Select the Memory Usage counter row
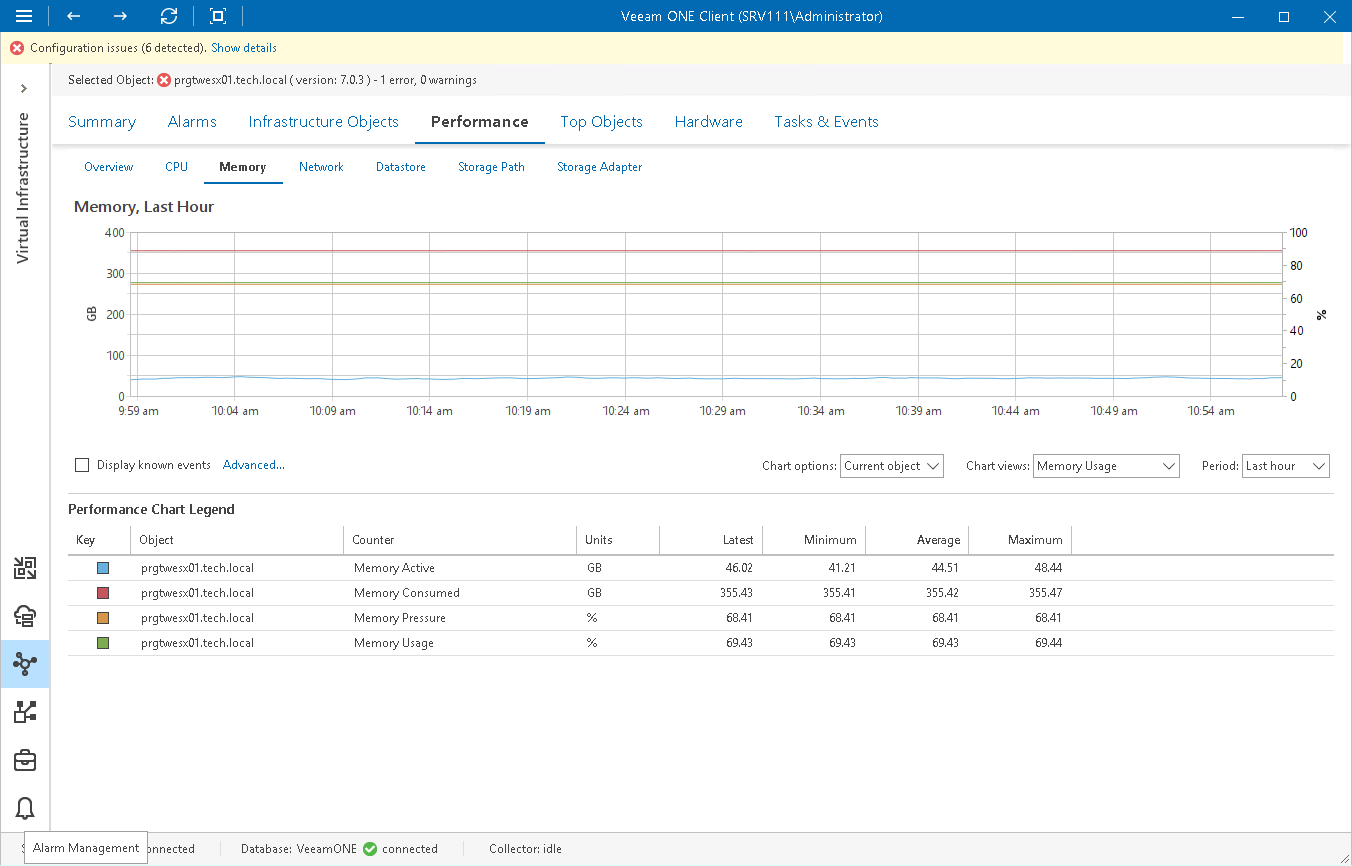The image size is (1352, 866). point(701,643)
